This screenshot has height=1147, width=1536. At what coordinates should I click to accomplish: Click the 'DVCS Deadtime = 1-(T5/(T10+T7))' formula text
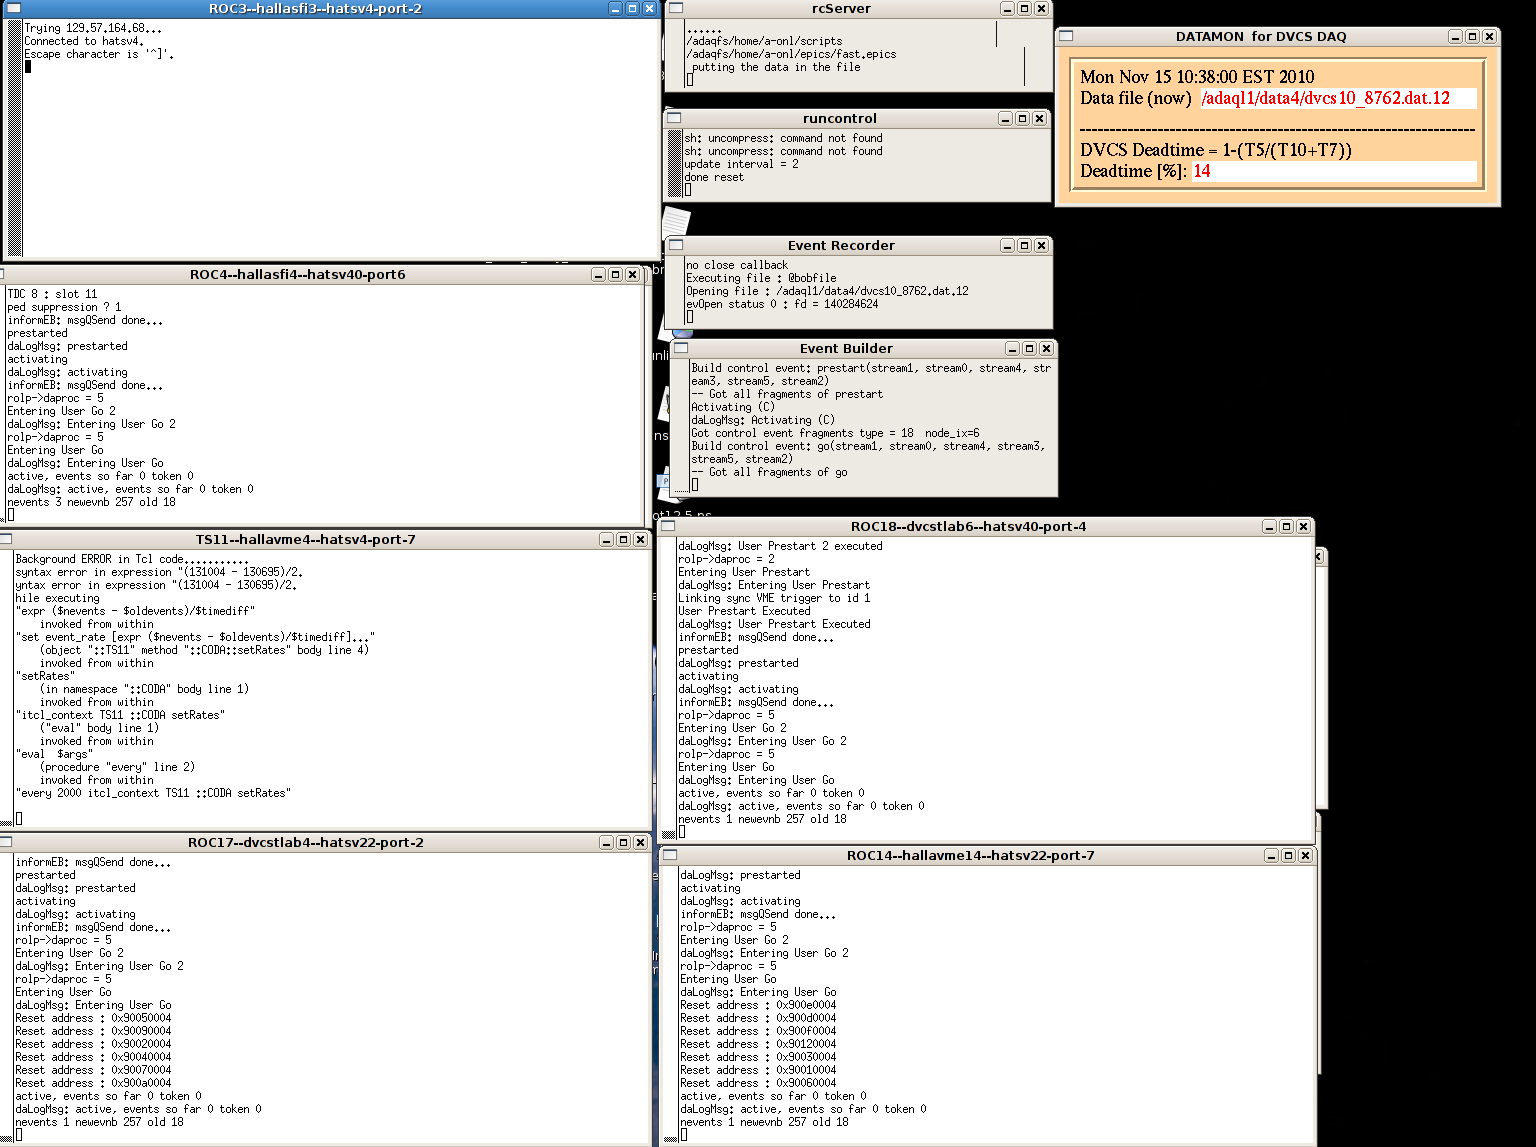click(x=1216, y=150)
